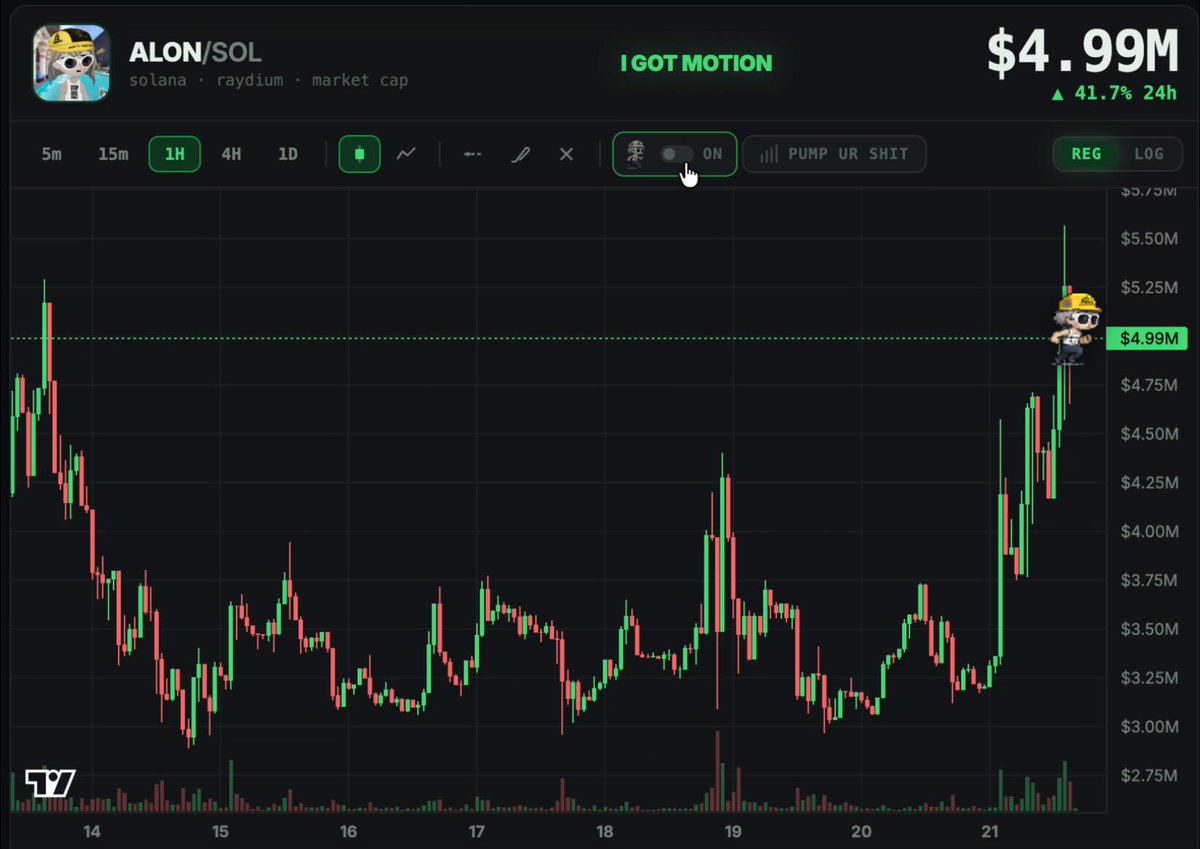Click the $5.50M price axis label
Image resolution: width=1200 pixels, height=849 pixels.
point(1148,239)
